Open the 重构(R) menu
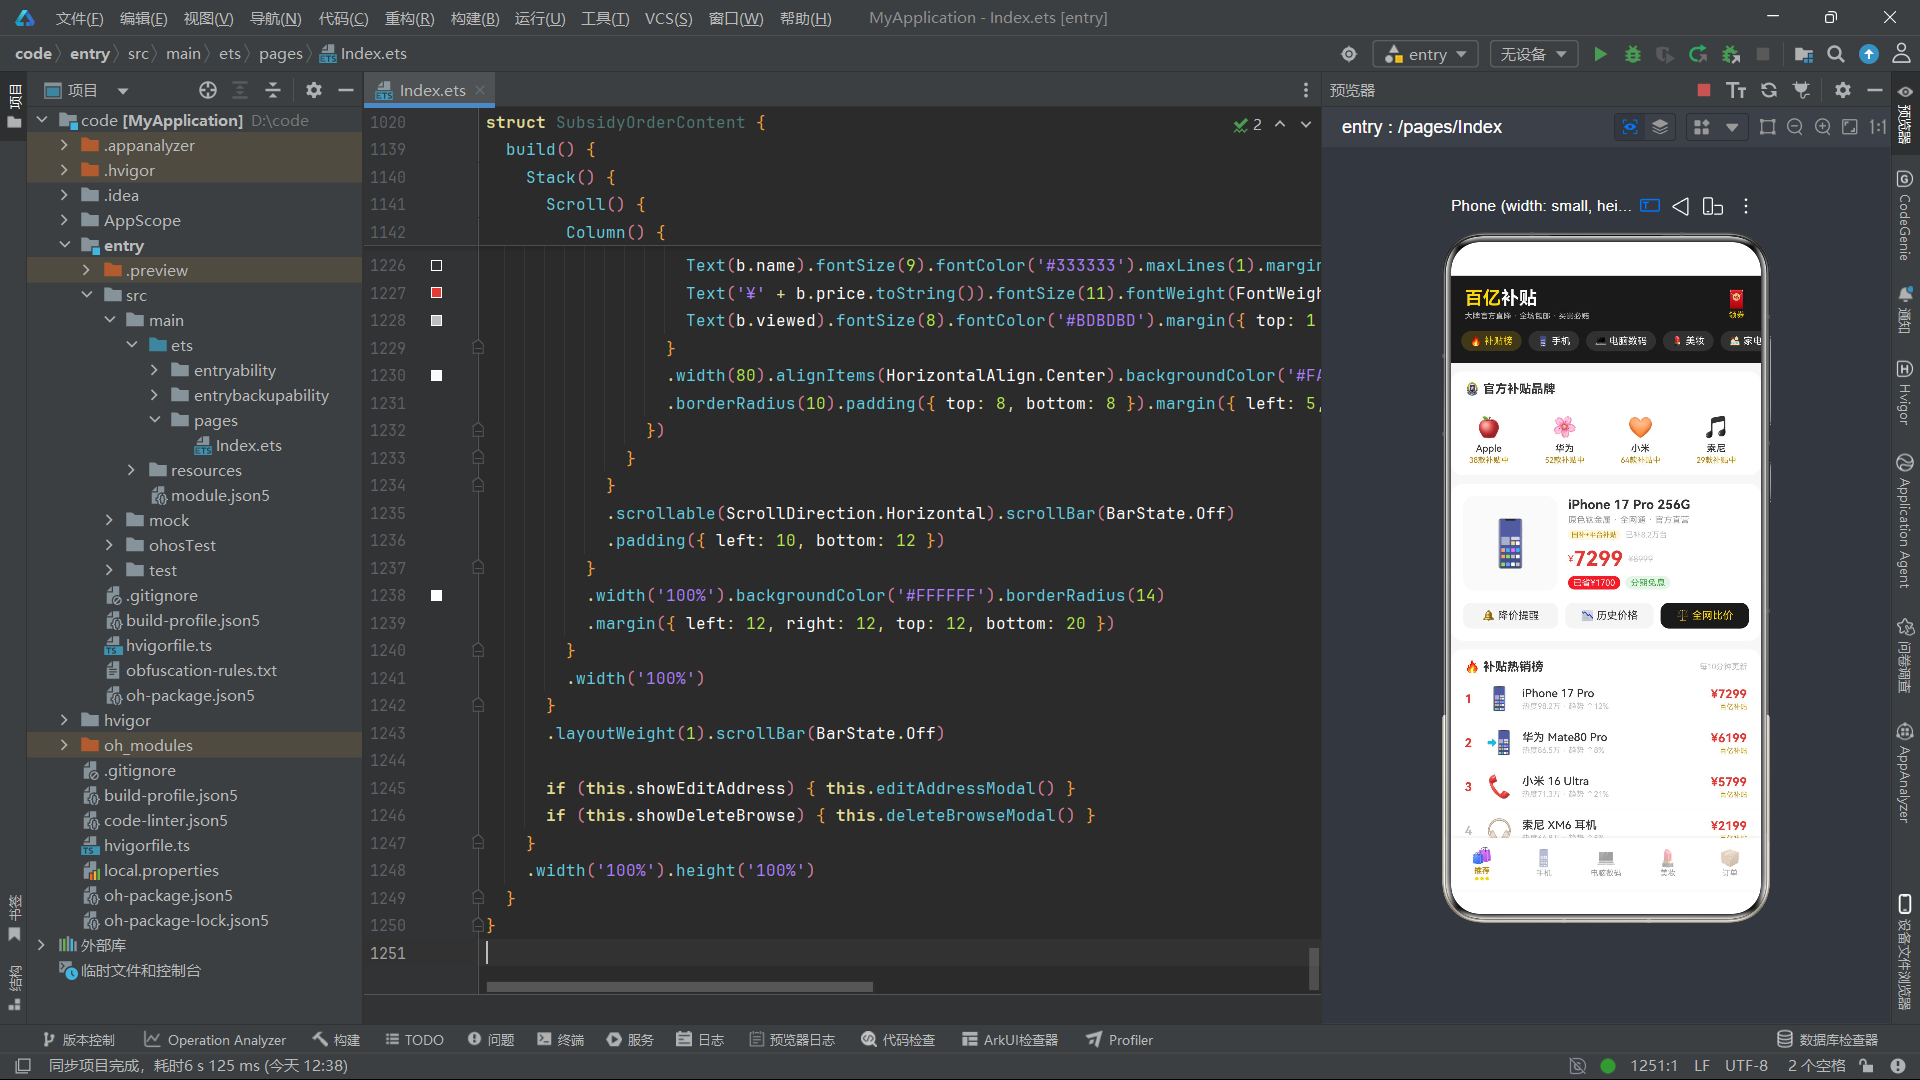This screenshot has width=1920, height=1080. [x=409, y=18]
